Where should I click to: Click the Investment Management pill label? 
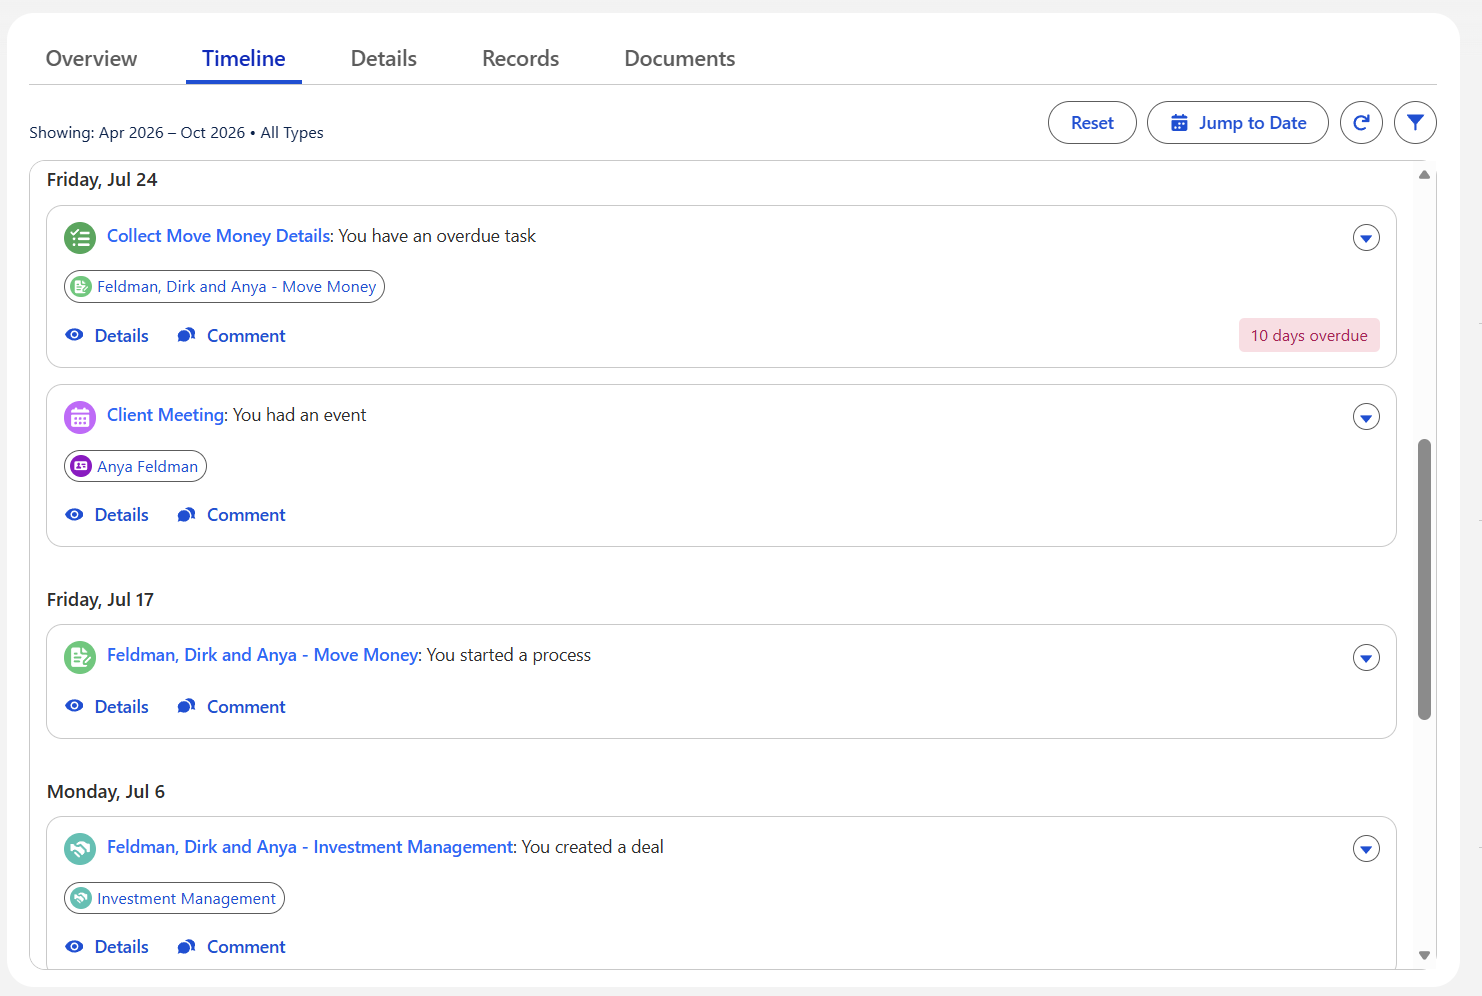[x=186, y=898]
